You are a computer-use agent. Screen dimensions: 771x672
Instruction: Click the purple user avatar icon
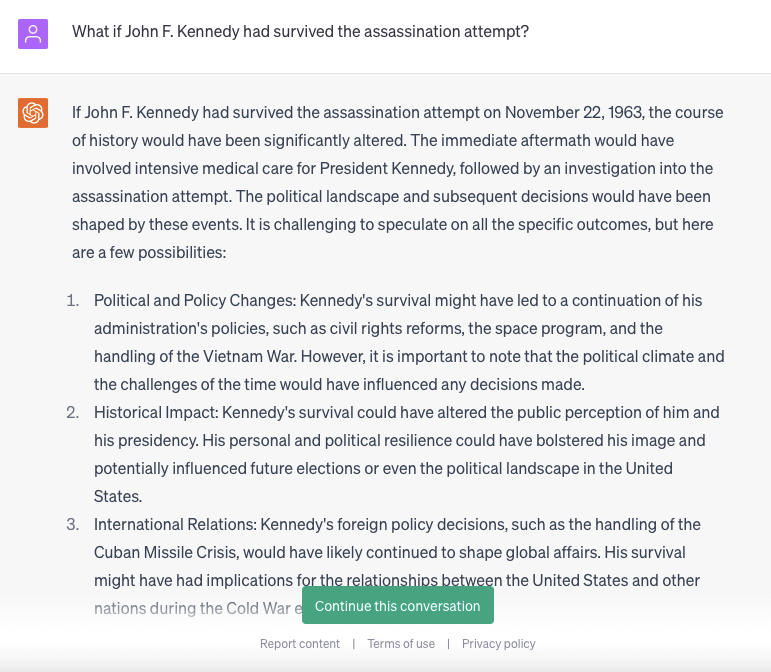click(33, 34)
